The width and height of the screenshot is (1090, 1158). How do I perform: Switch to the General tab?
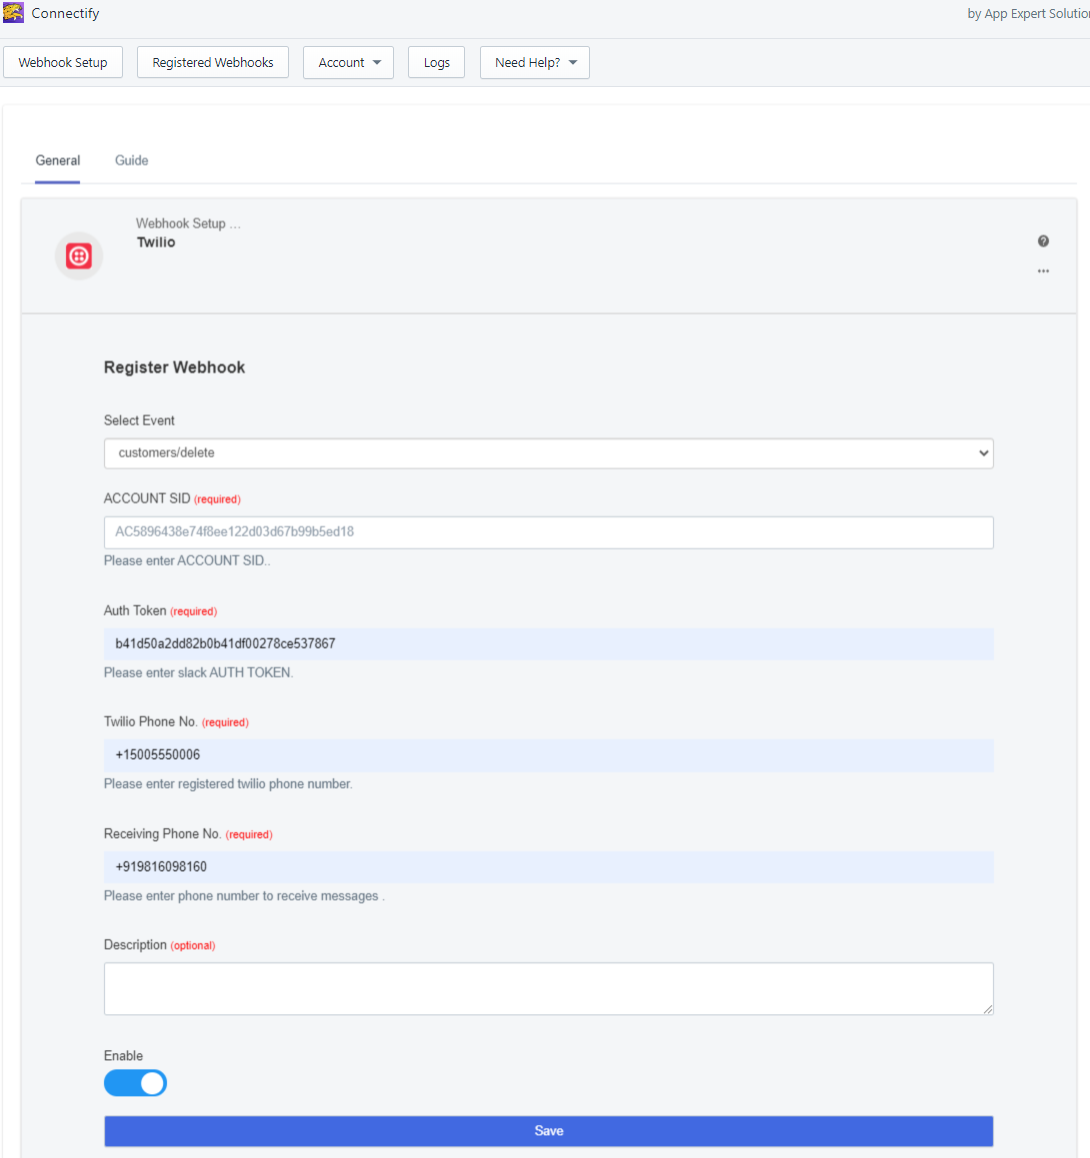click(x=58, y=160)
